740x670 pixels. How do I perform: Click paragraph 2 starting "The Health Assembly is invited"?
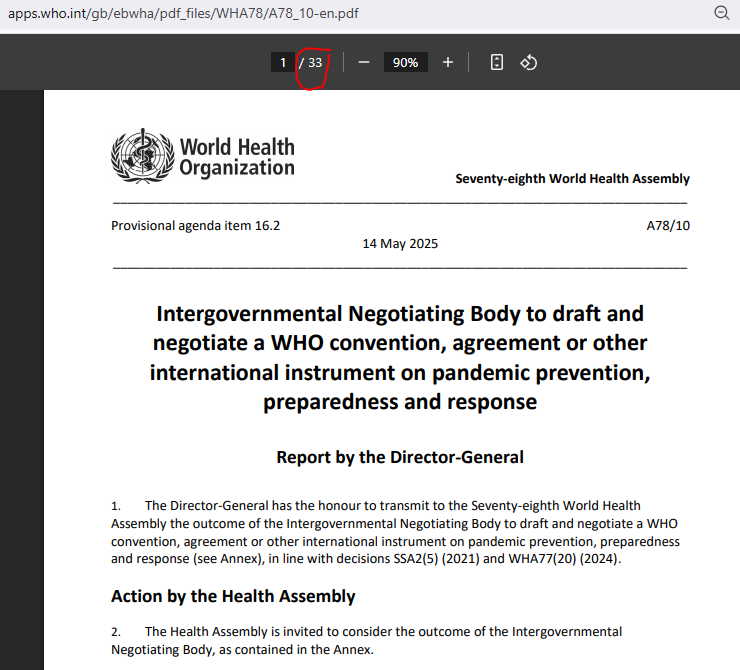(x=366, y=641)
